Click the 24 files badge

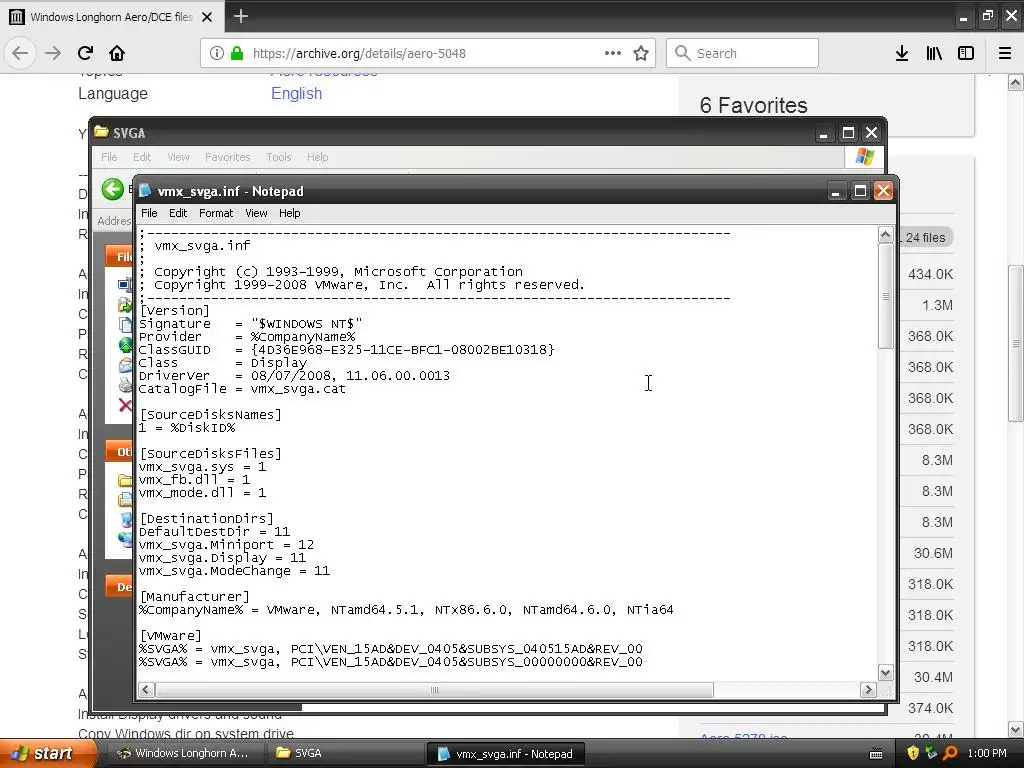(925, 238)
